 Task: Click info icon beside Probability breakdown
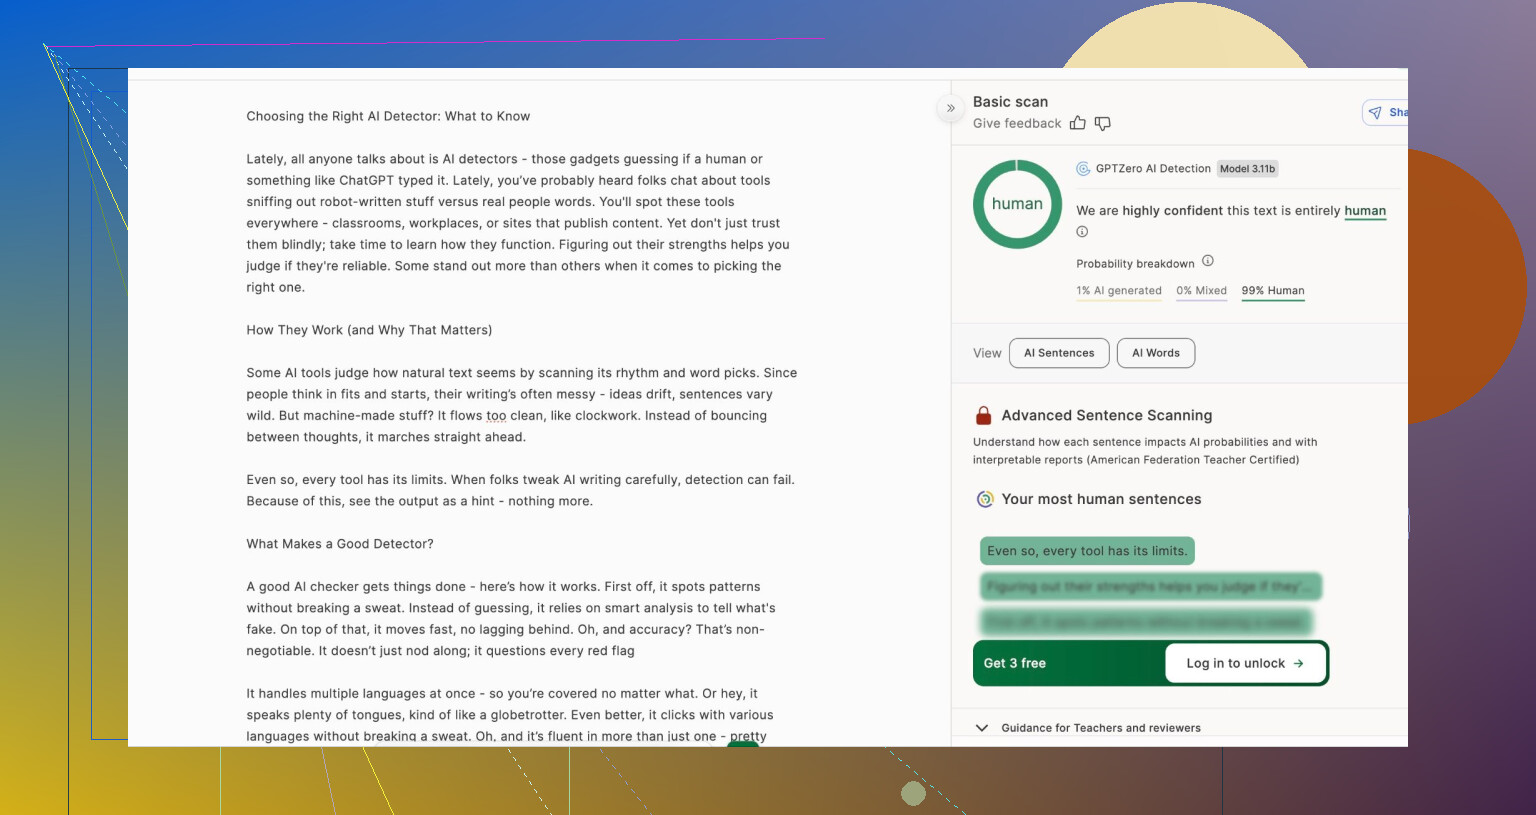[1208, 261]
